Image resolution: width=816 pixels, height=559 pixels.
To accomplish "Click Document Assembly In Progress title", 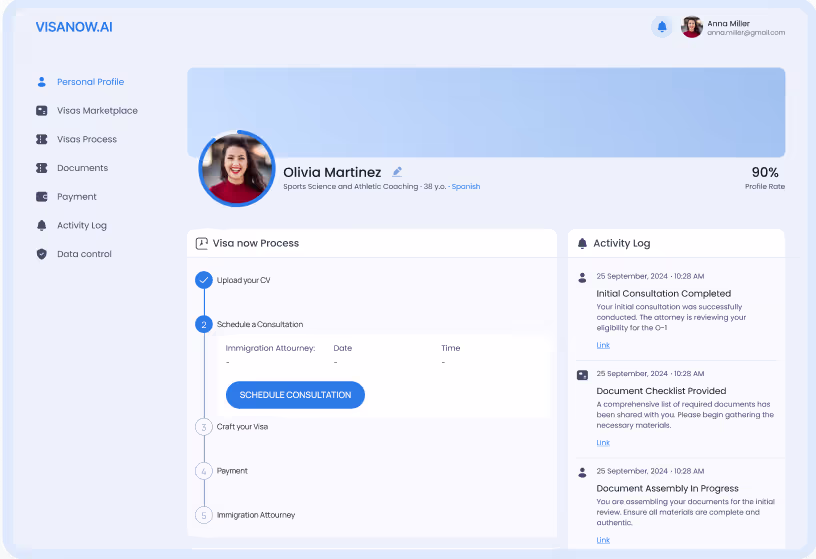I will coord(668,488).
